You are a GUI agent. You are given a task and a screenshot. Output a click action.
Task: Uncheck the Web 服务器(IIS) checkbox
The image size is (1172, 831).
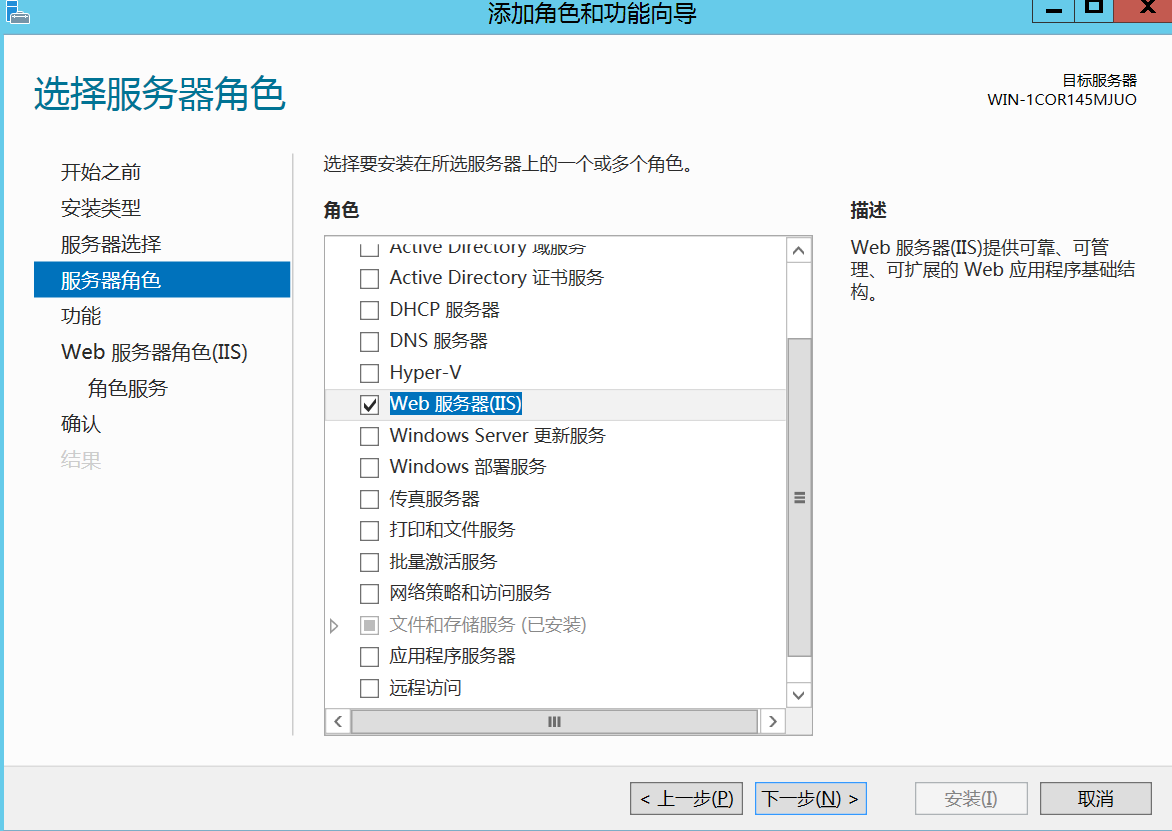[x=370, y=404]
